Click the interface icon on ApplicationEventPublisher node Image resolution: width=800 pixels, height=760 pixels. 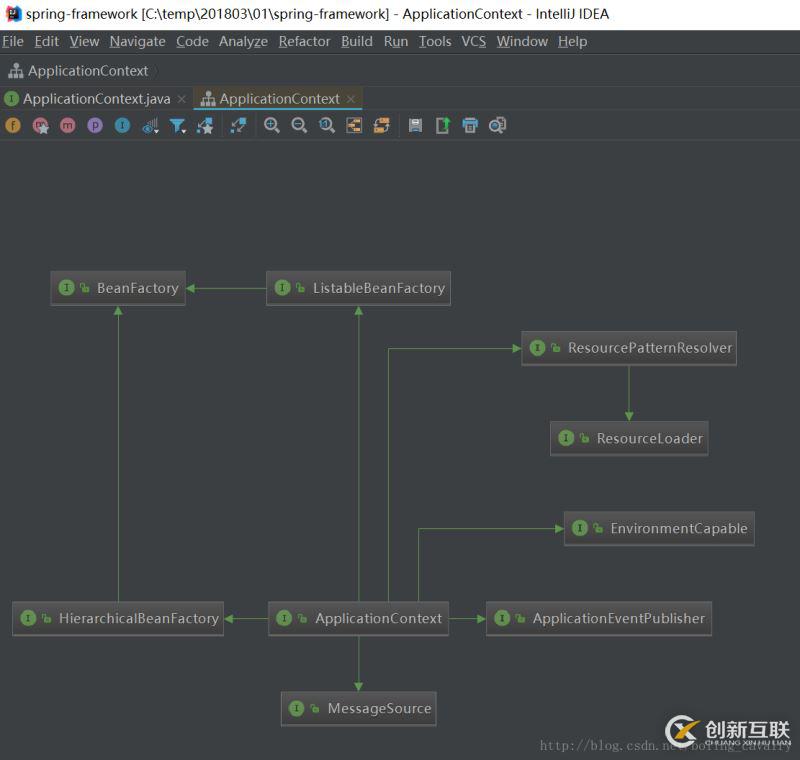(x=503, y=618)
